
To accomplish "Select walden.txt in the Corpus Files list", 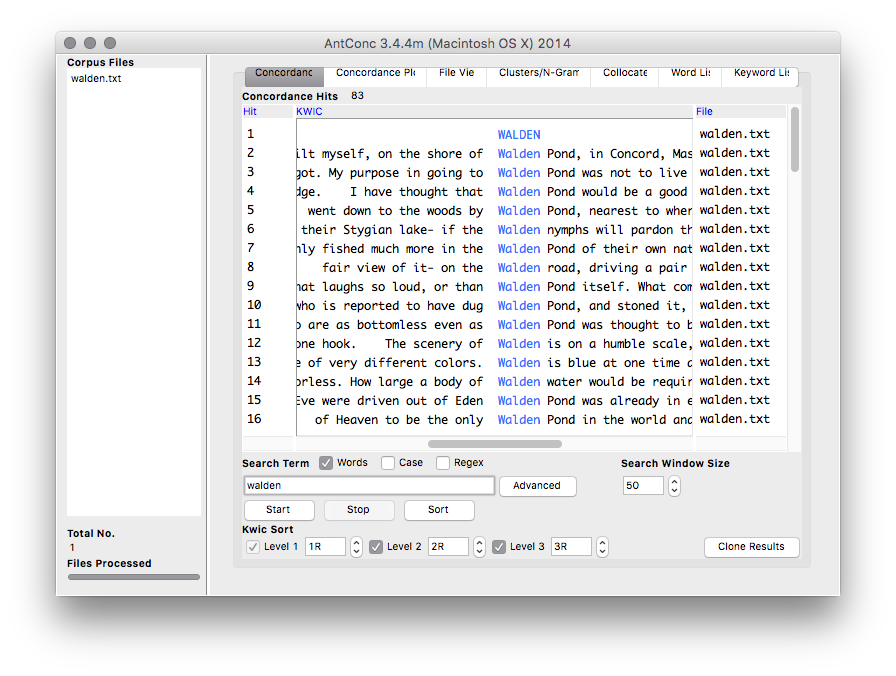I will pos(97,78).
